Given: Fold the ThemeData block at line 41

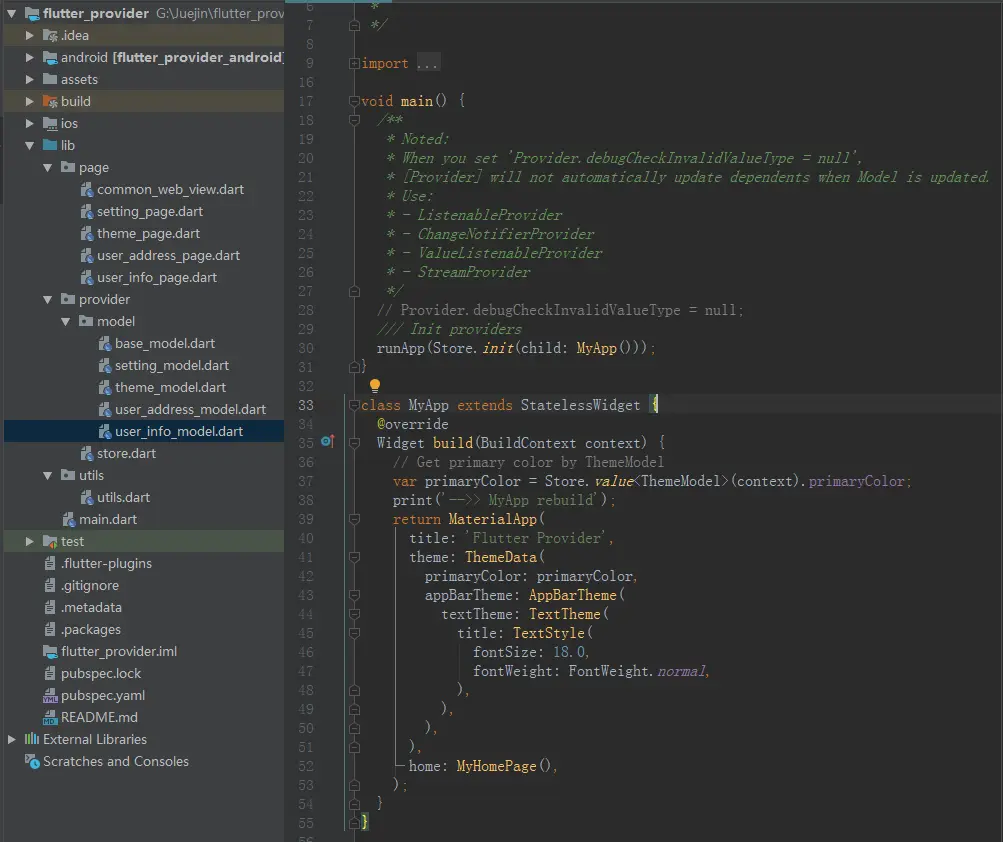Looking at the screenshot, I should (354, 557).
